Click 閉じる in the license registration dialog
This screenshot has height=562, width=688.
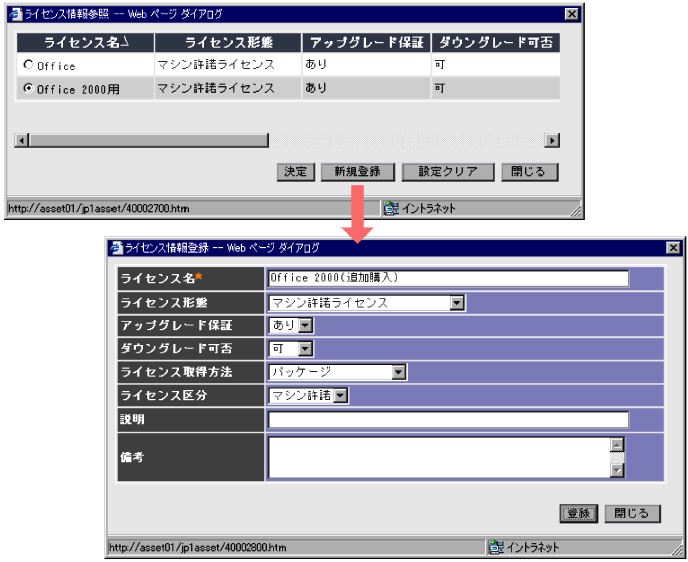click(632, 513)
